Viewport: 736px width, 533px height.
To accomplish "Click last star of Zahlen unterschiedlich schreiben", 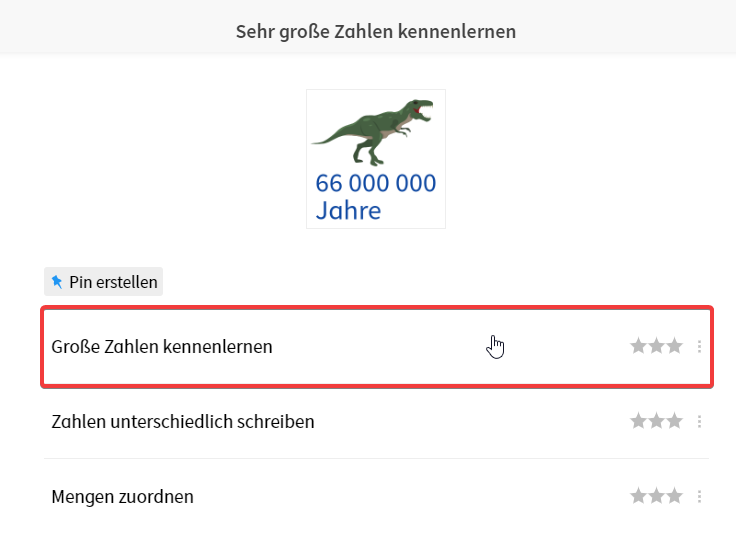I will (674, 421).
